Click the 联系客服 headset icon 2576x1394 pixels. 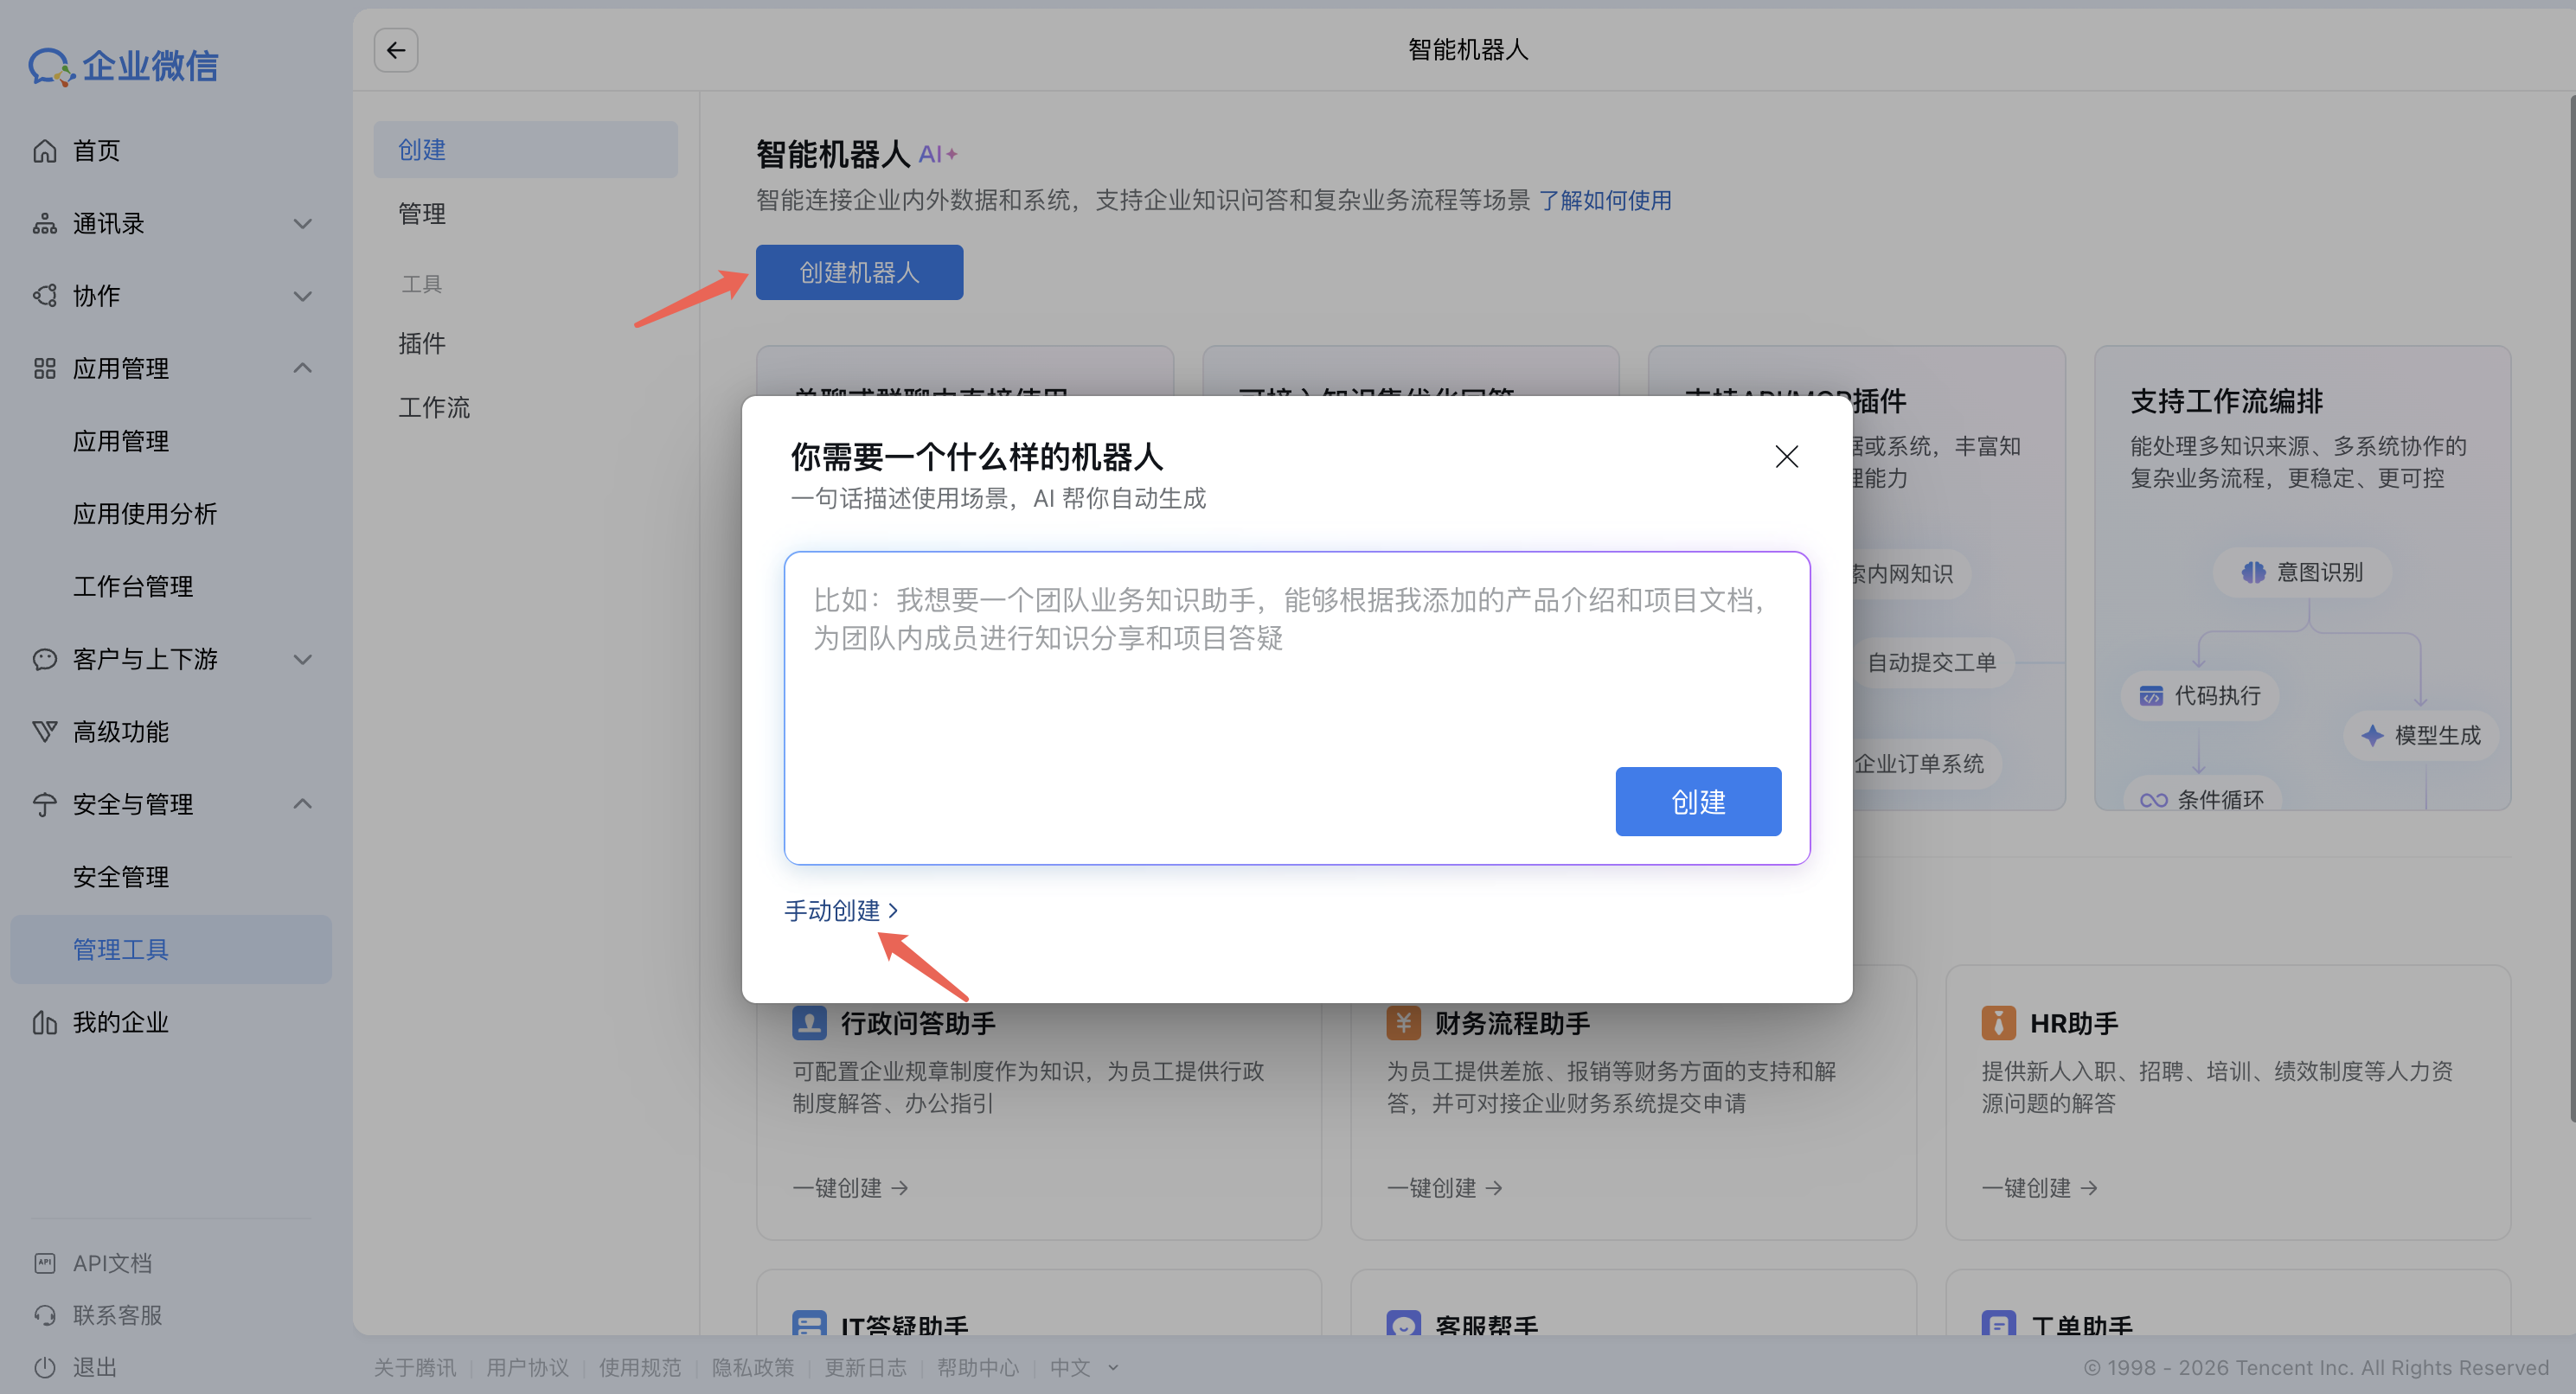tap(45, 1315)
